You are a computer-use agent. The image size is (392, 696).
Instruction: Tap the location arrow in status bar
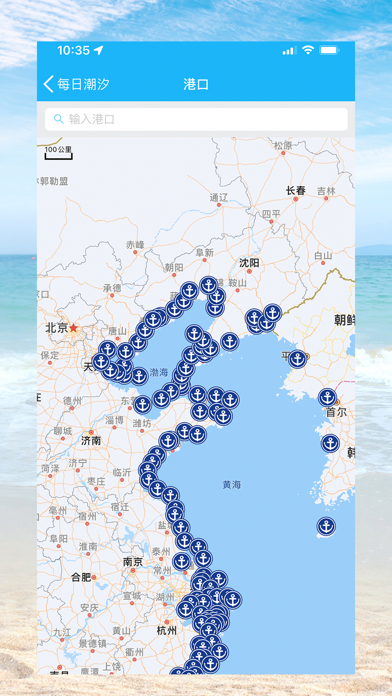pyautogui.click(x=99, y=51)
